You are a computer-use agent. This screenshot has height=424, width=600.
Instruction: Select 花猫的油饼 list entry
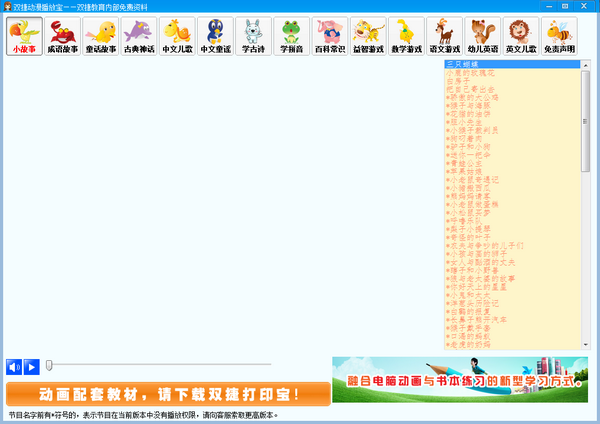pos(512,114)
